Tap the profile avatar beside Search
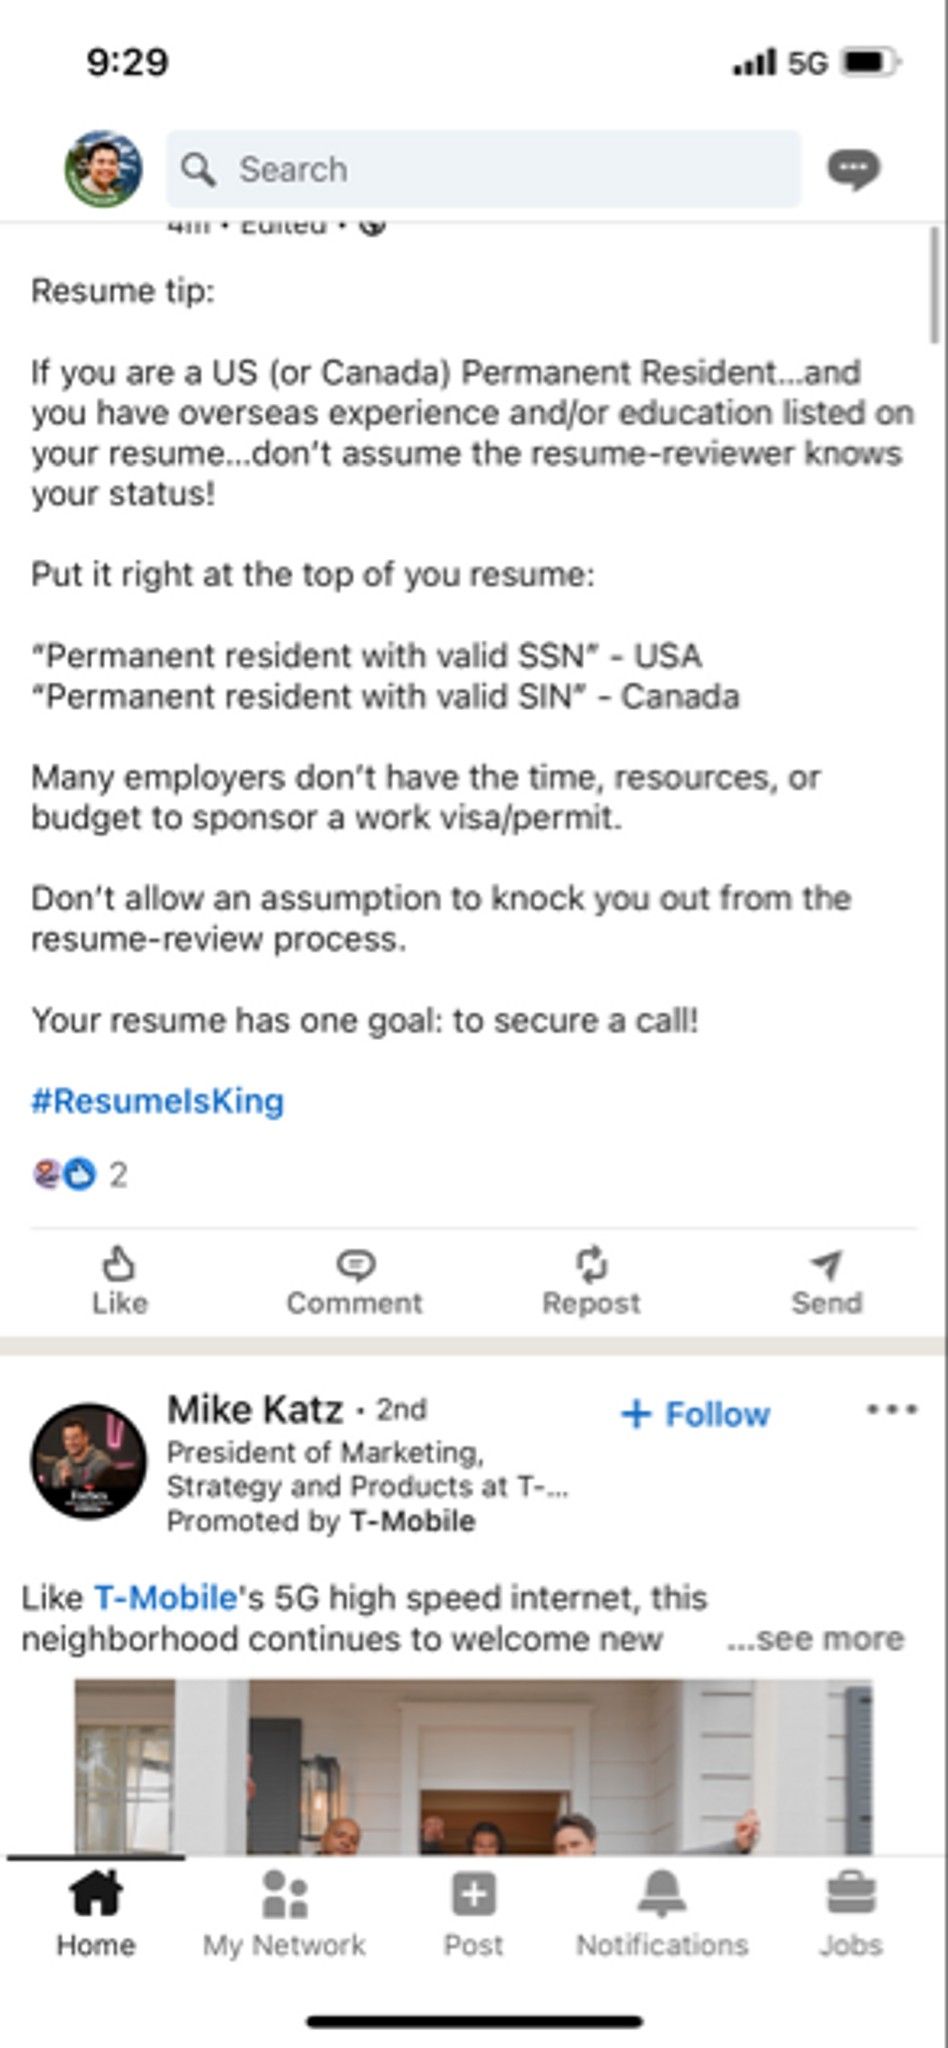Screen dimensions: 948x2048 pyautogui.click(x=103, y=169)
